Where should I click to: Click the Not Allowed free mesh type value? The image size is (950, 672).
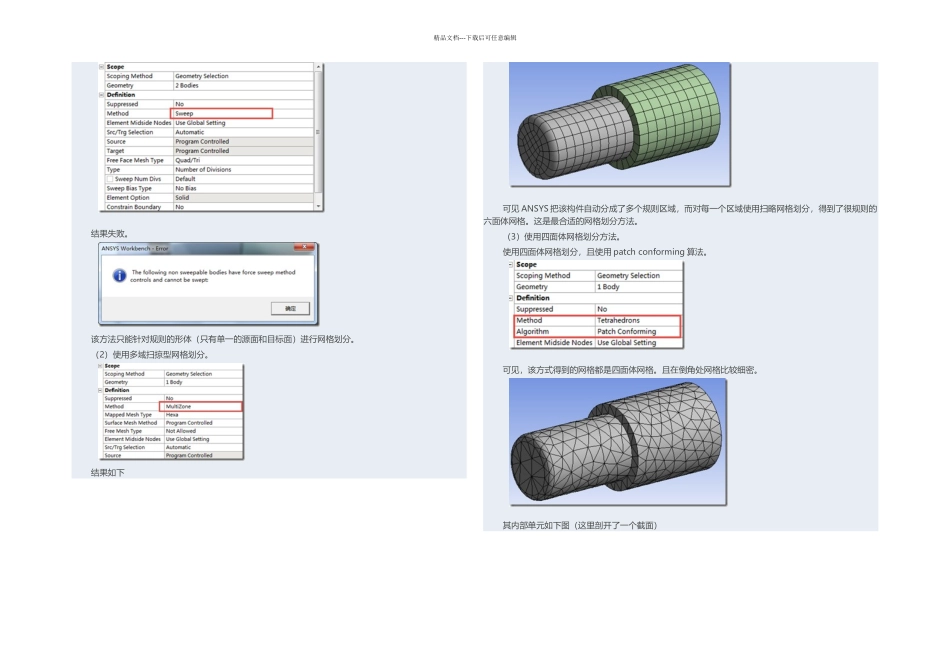point(181,431)
